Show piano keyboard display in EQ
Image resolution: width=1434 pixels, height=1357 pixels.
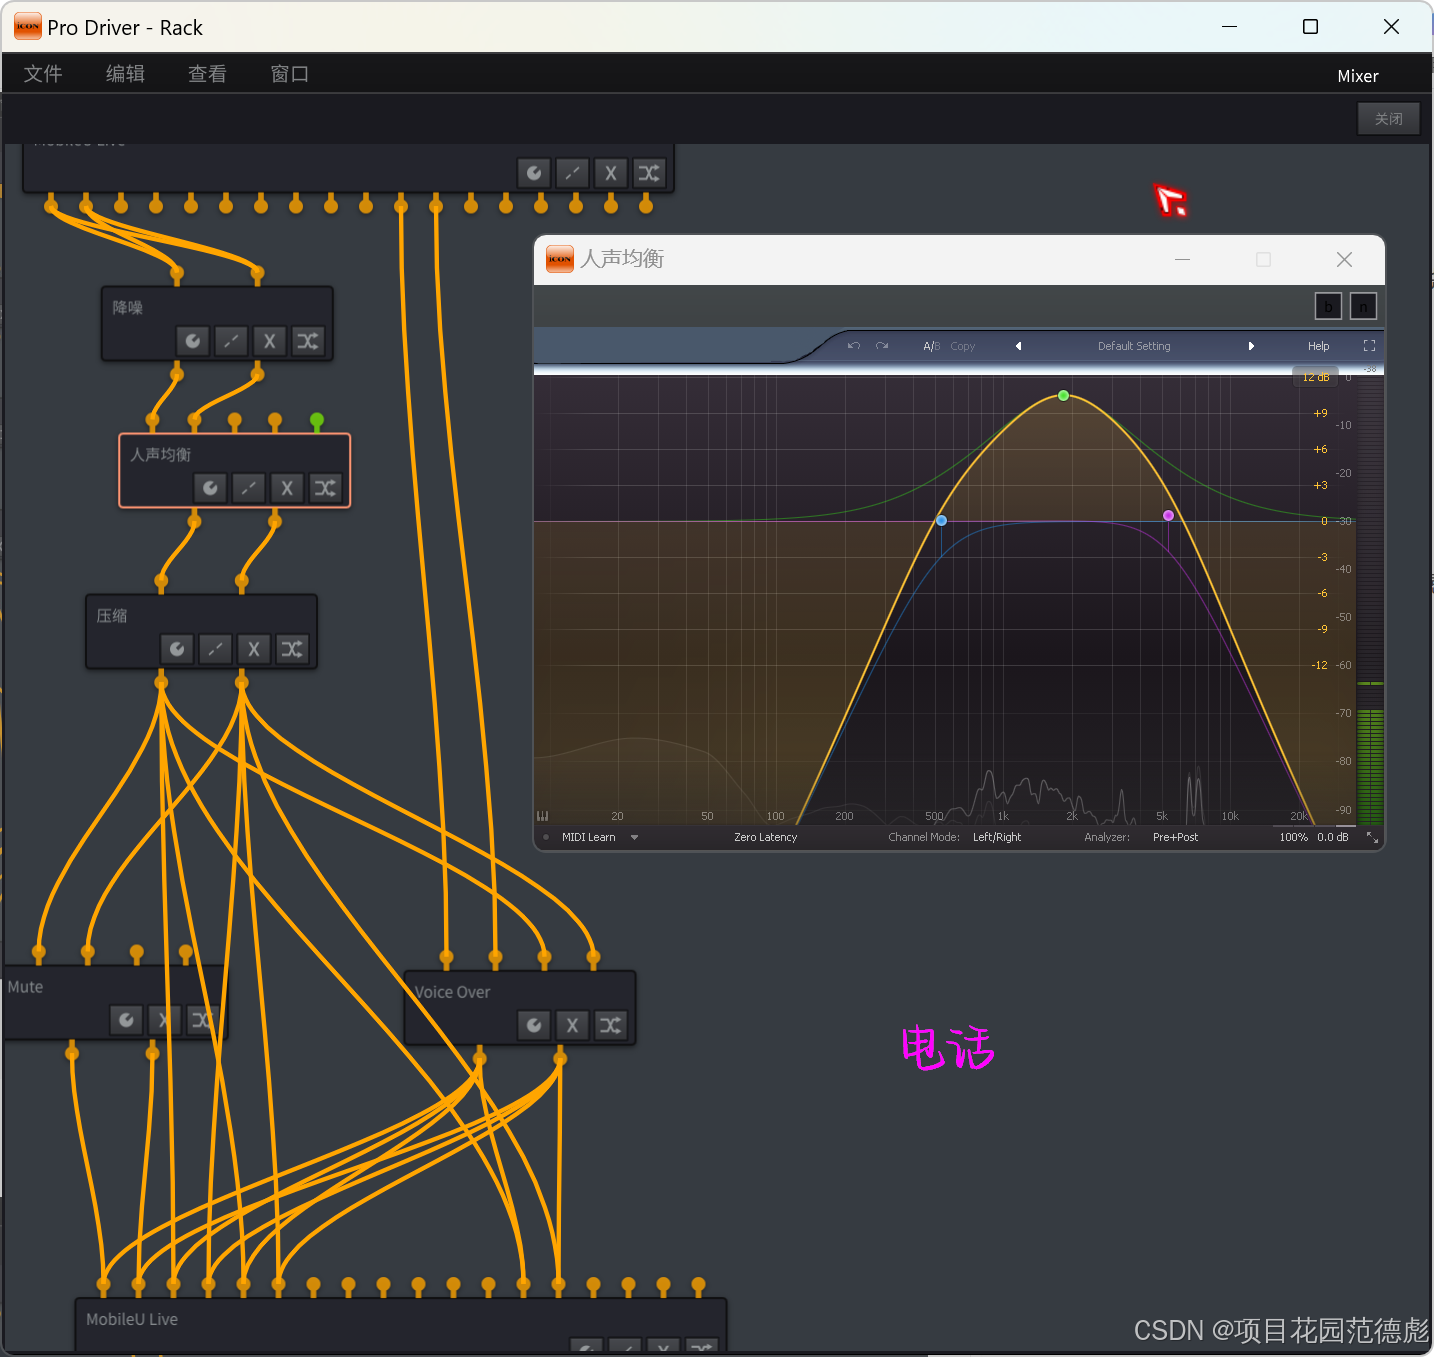click(x=543, y=816)
